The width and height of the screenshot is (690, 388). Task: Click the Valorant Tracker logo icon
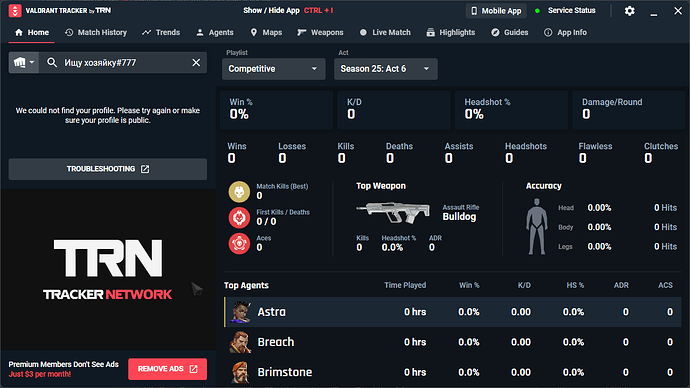tap(15, 11)
